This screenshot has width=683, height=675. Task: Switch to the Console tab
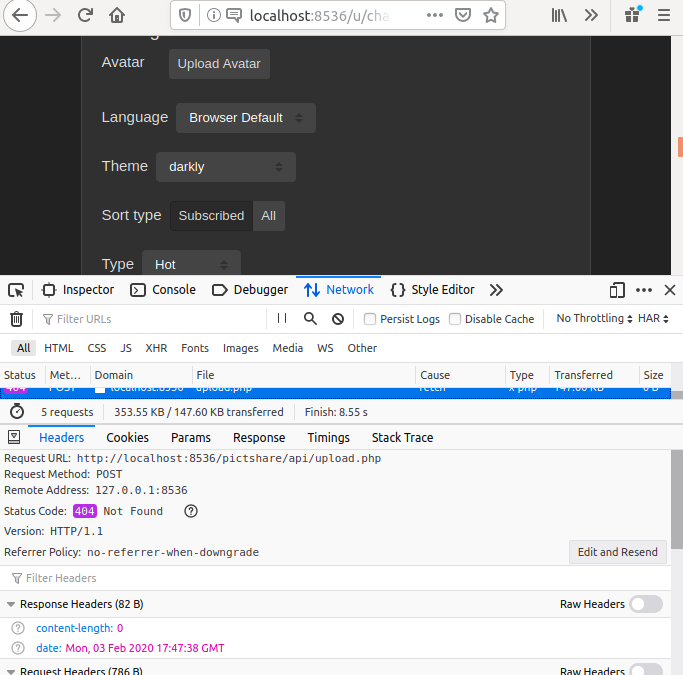(x=163, y=290)
